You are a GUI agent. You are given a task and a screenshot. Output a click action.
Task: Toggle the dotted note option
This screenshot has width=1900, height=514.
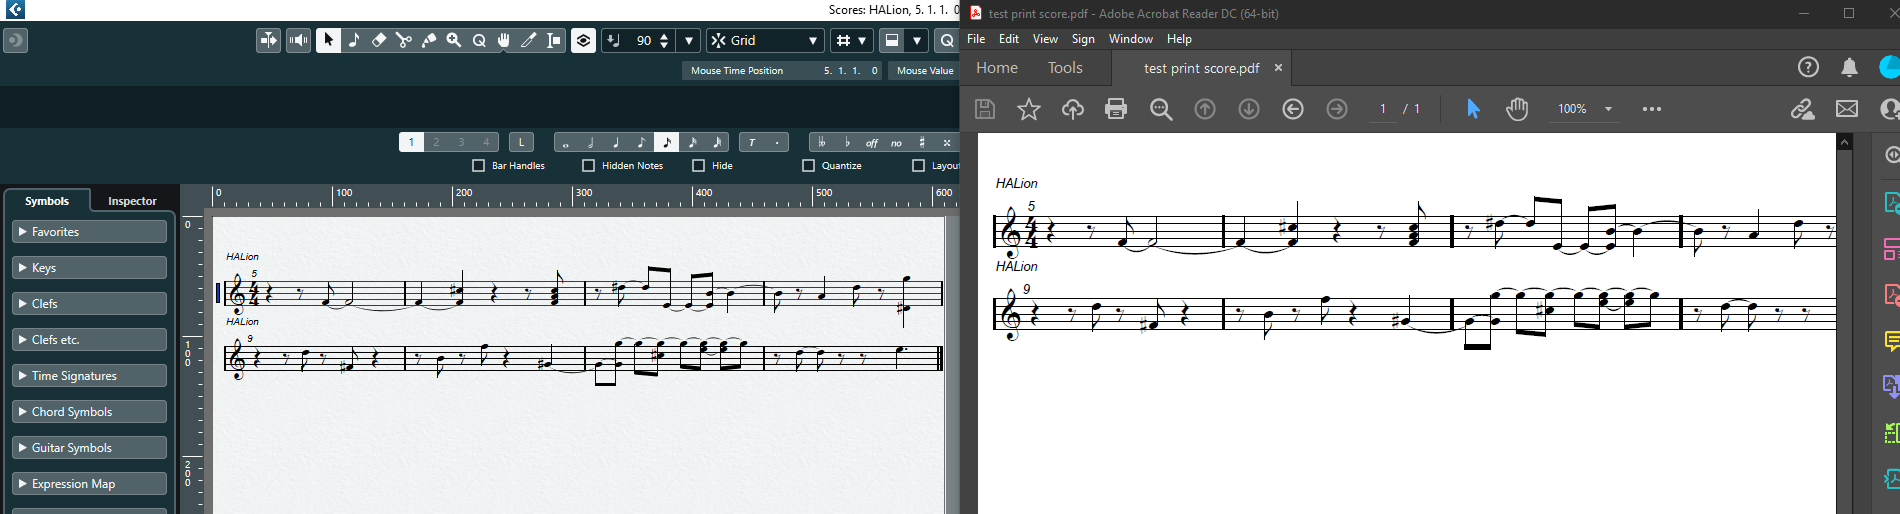click(x=777, y=142)
